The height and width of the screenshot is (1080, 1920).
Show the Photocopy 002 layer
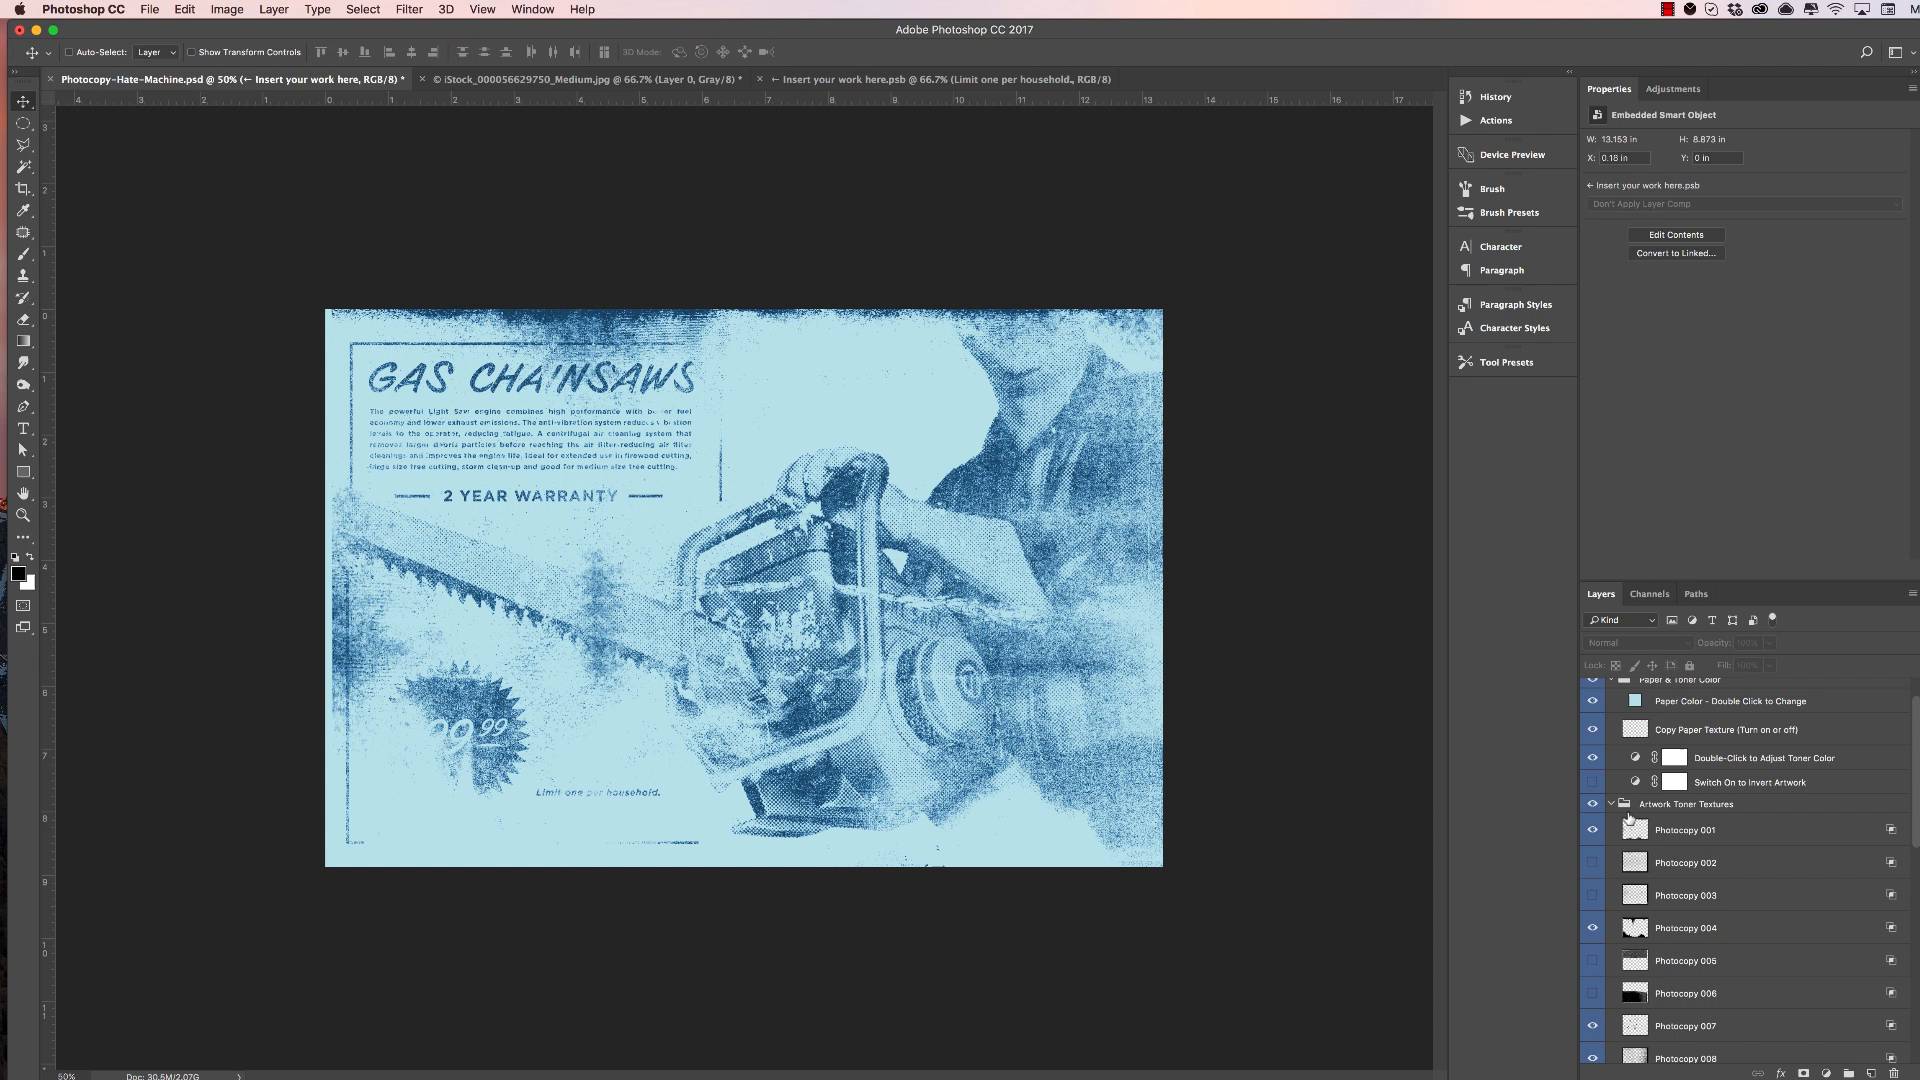tap(1592, 863)
